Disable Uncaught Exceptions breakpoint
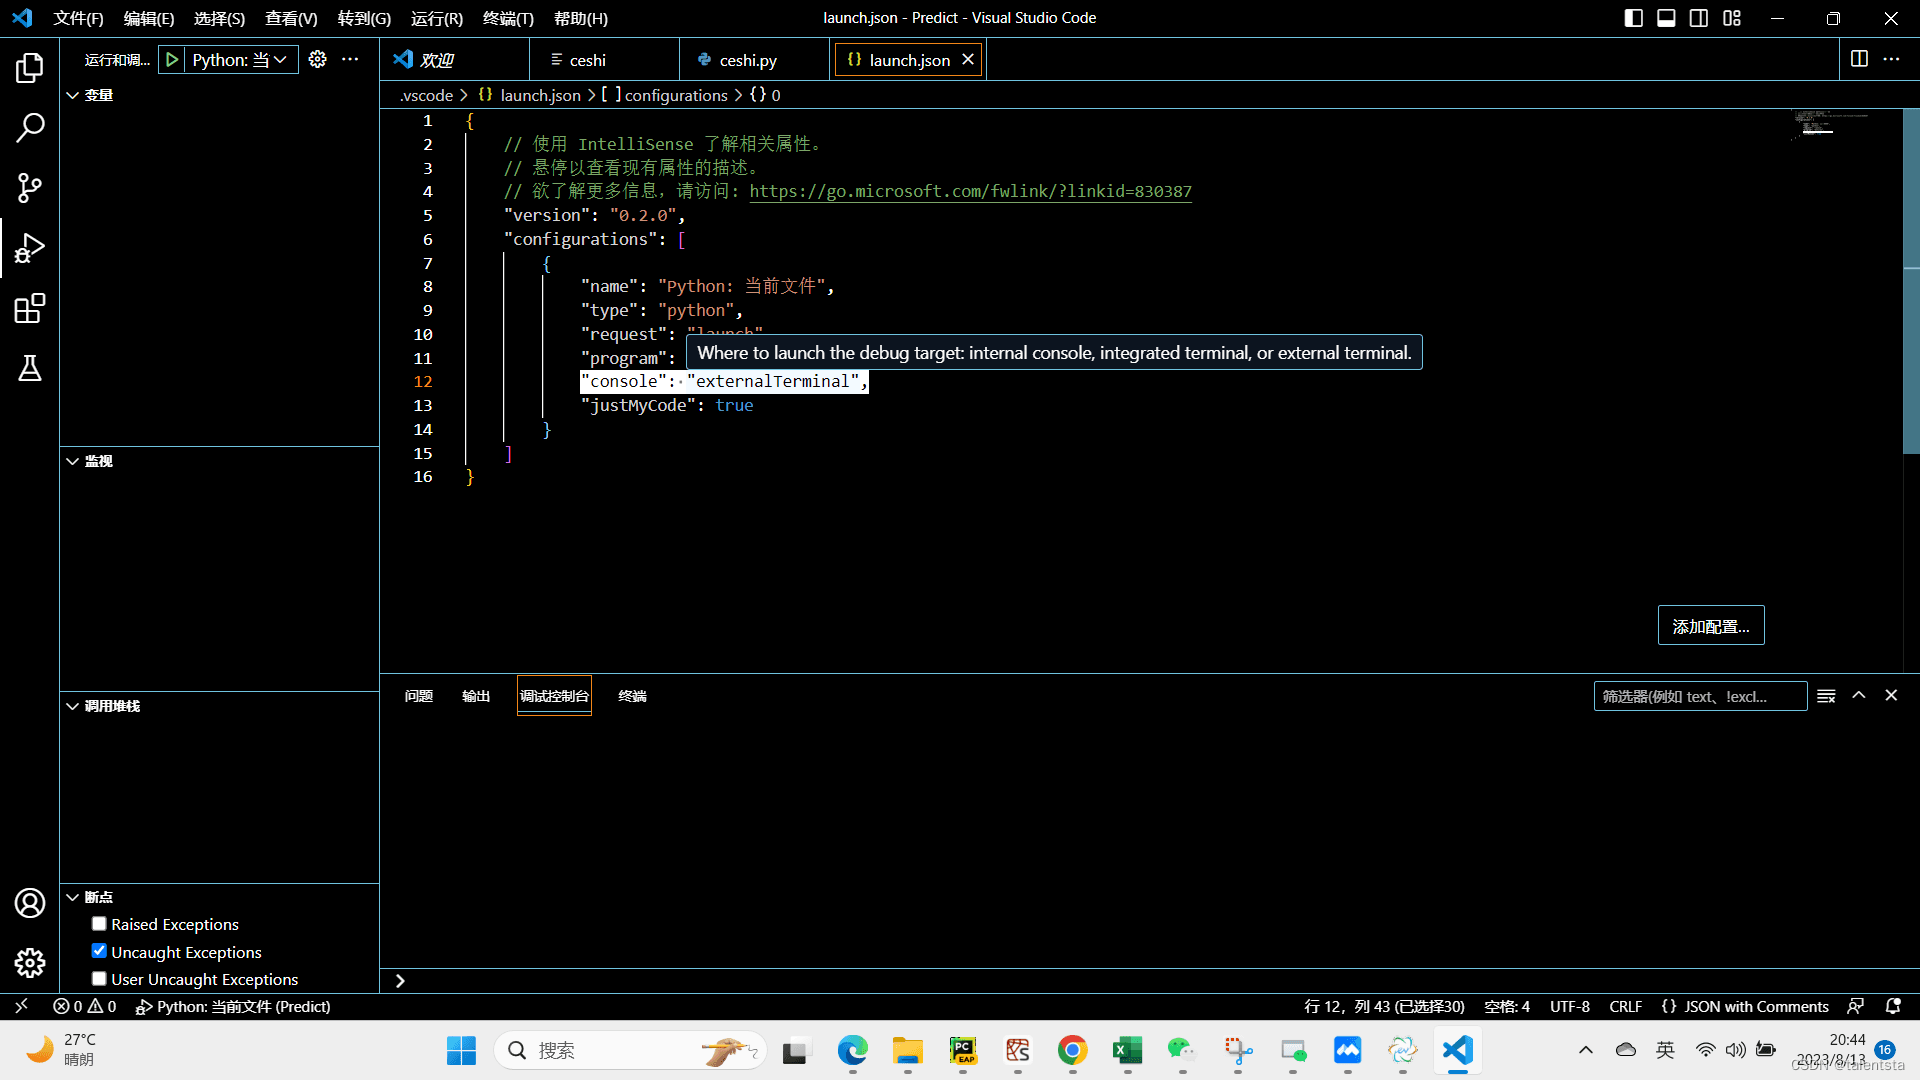Viewport: 1920px width, 1080px height. pos(99,951)
